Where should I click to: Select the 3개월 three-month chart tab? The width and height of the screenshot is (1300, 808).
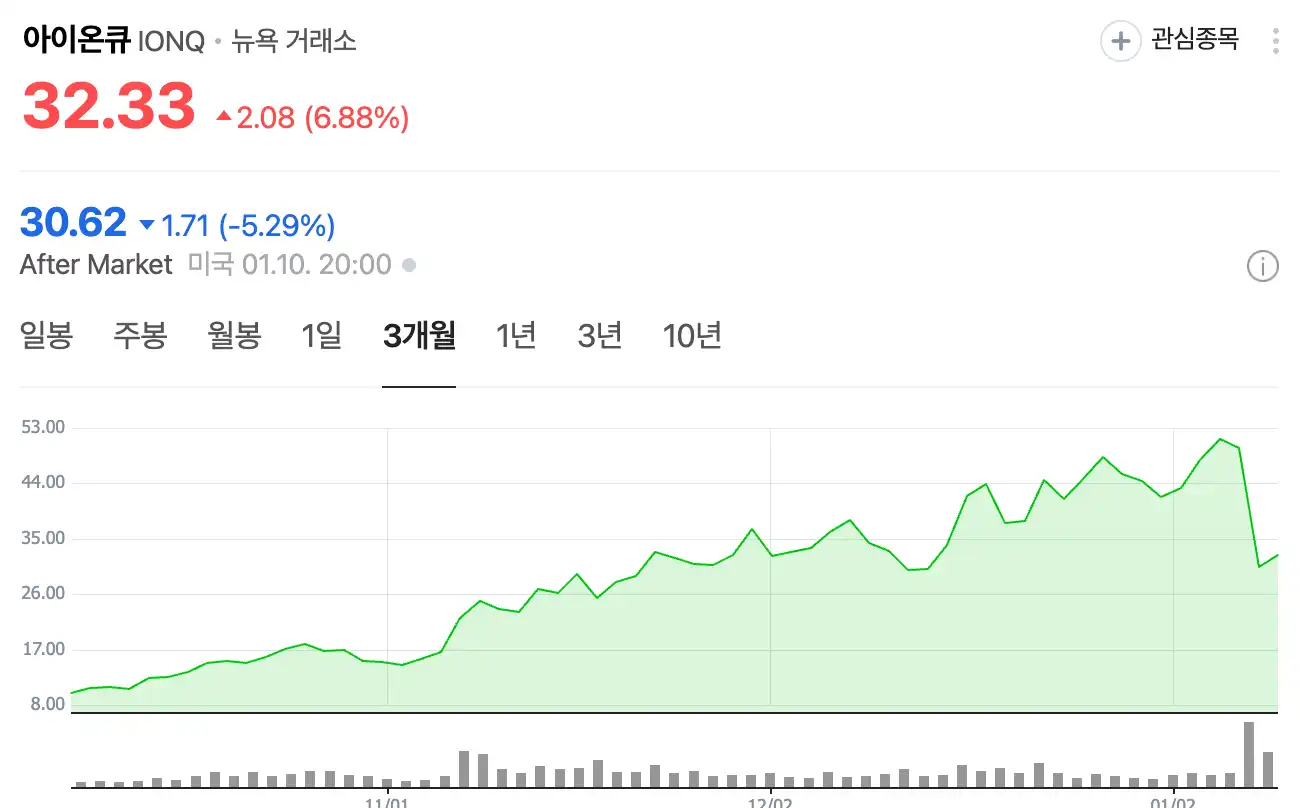pyautogui.click(x=419, y=337)
